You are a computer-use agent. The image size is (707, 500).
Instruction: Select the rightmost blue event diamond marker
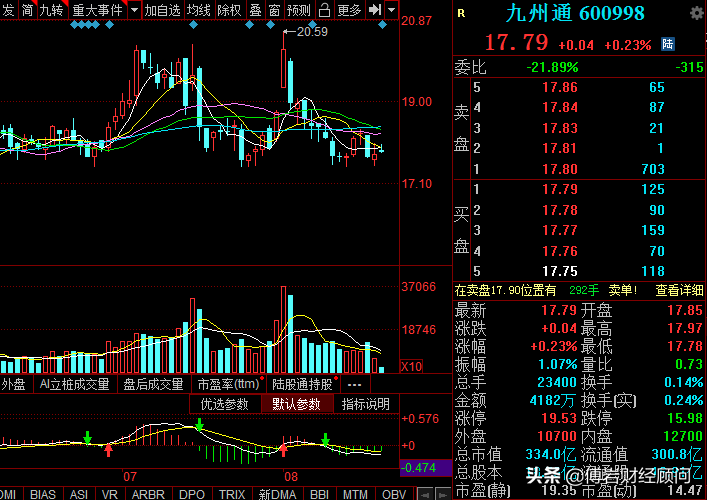point(382,25)
